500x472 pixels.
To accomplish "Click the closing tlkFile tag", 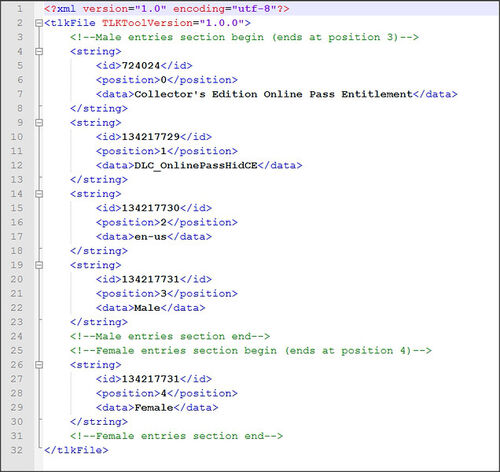I will point(76,450).
